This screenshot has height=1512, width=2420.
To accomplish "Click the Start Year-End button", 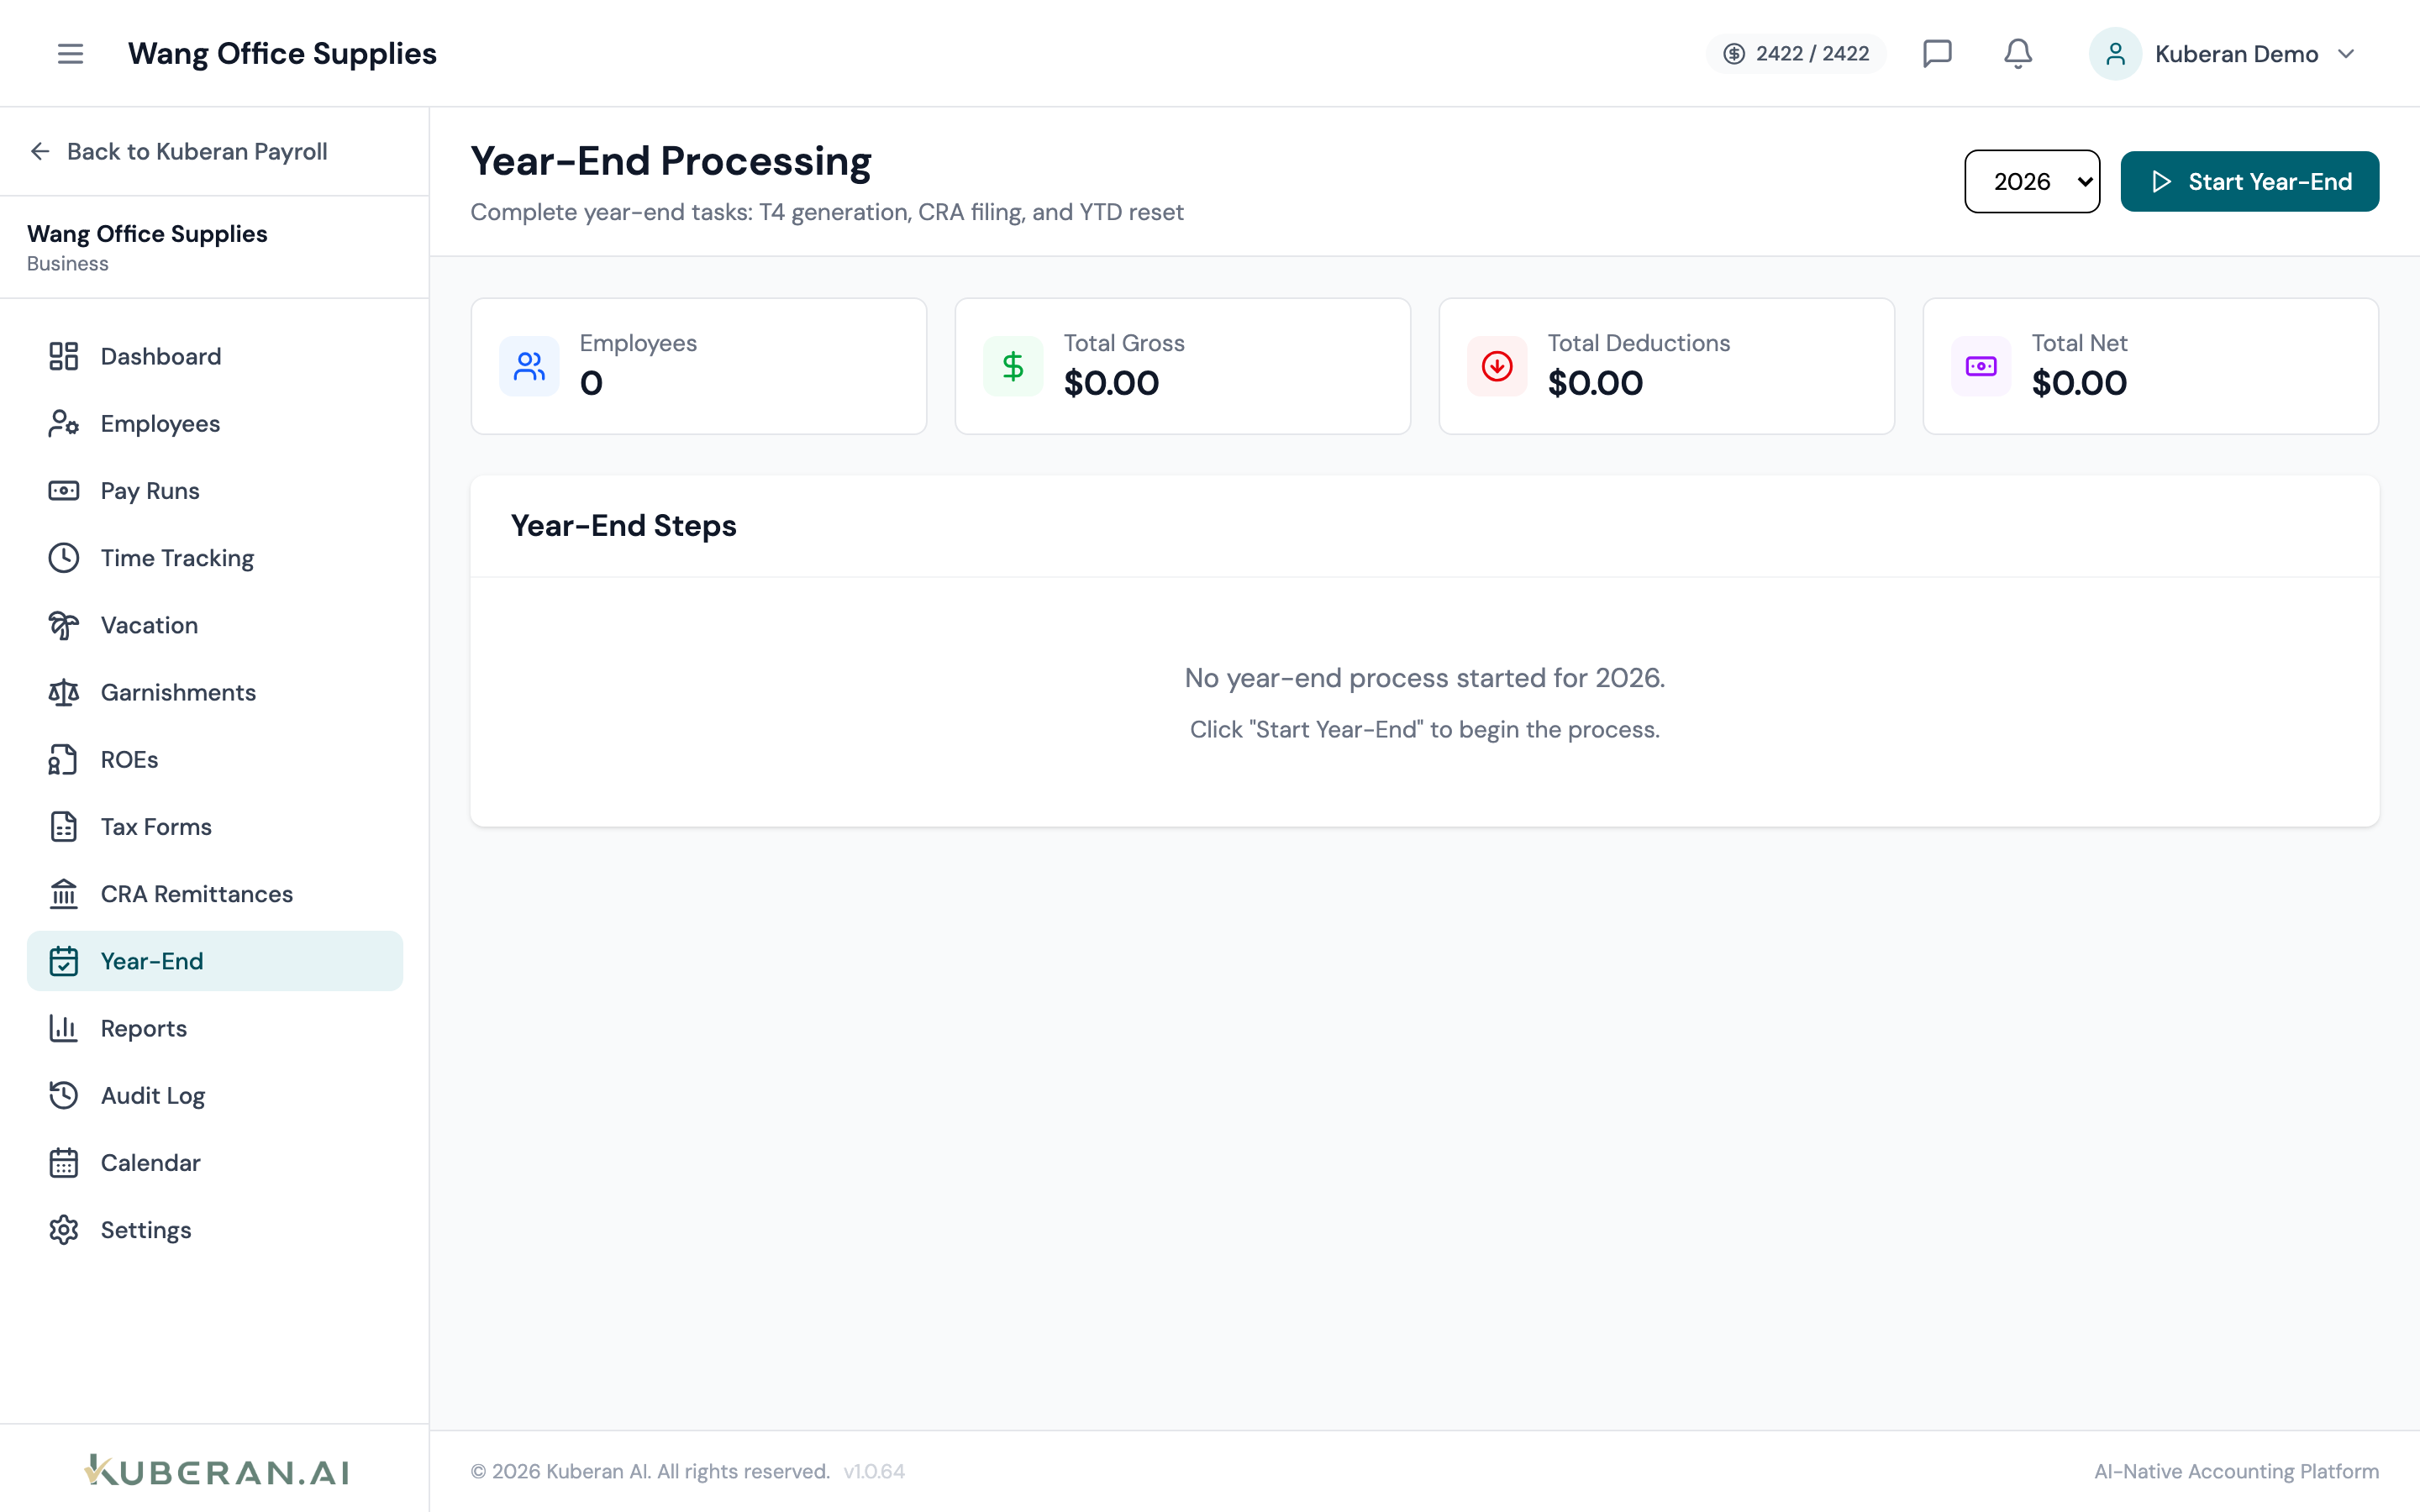I will tap(2249, 181).
